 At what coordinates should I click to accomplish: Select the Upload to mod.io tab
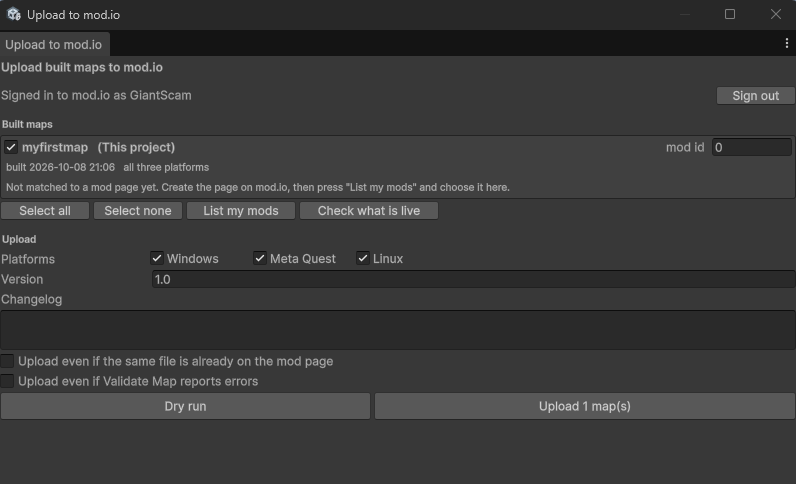(x=54, y=45)
